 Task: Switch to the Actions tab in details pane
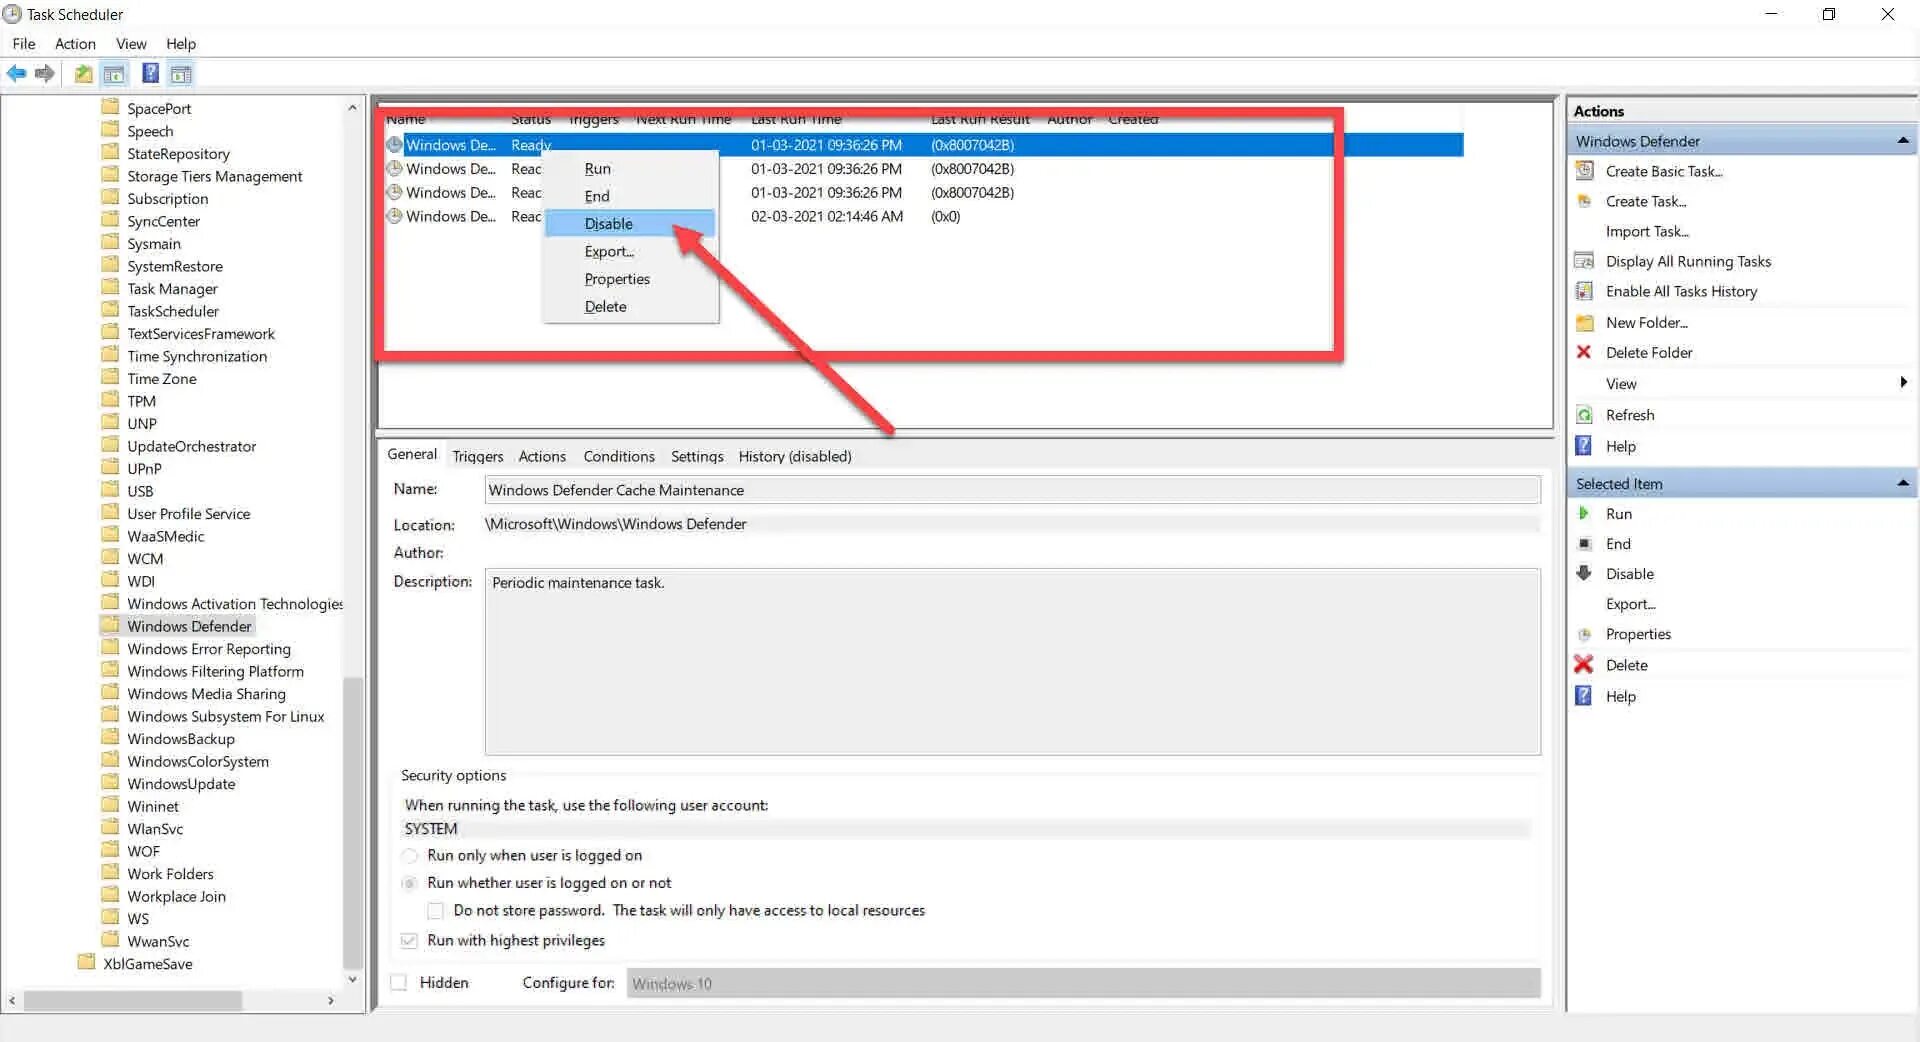point(542,456)
